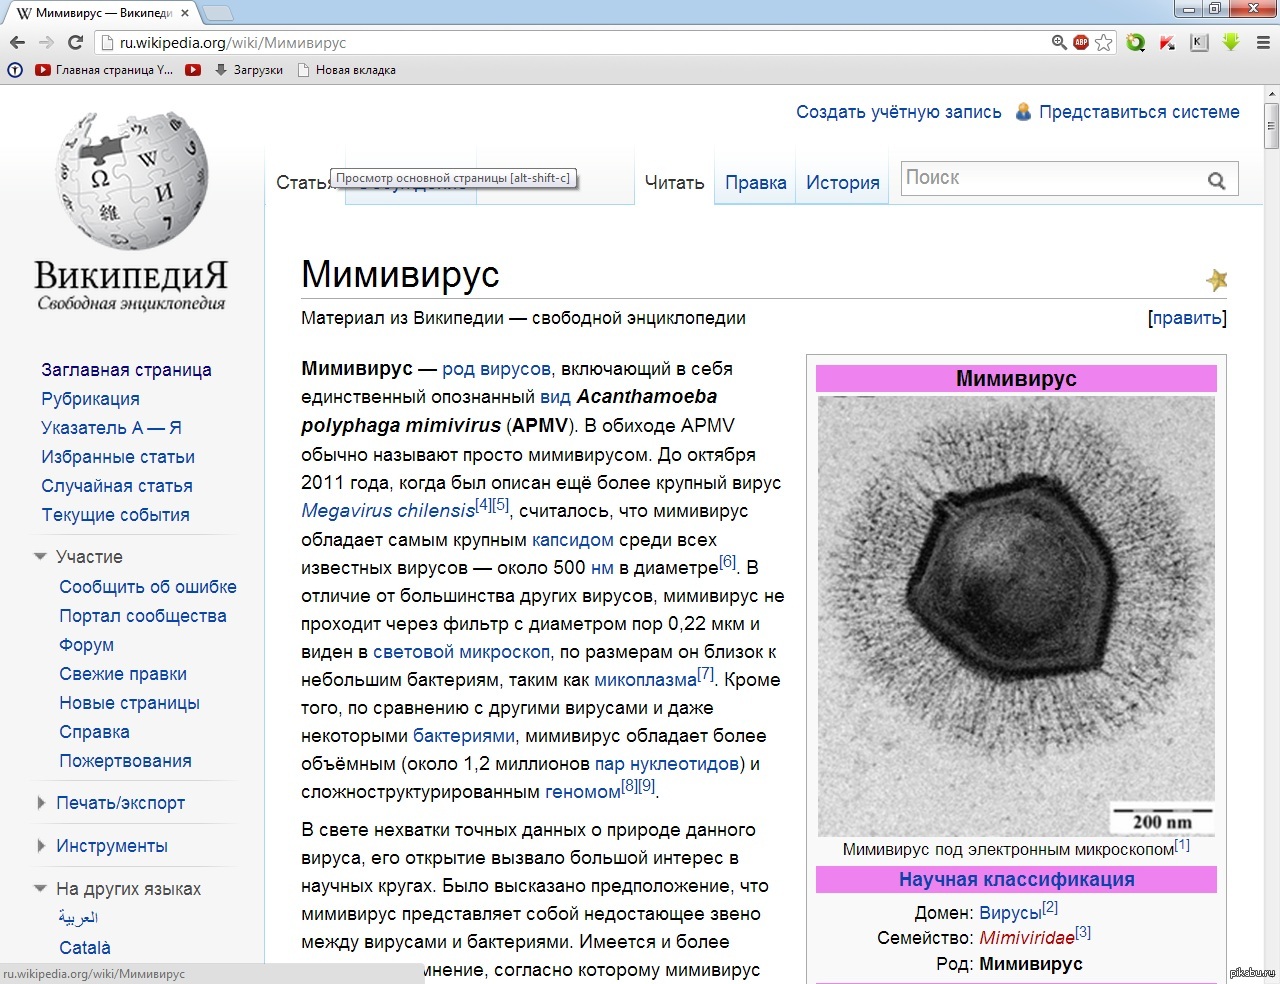Open the green download arrow extension

pyautogui.click(x=1231, y=42)
